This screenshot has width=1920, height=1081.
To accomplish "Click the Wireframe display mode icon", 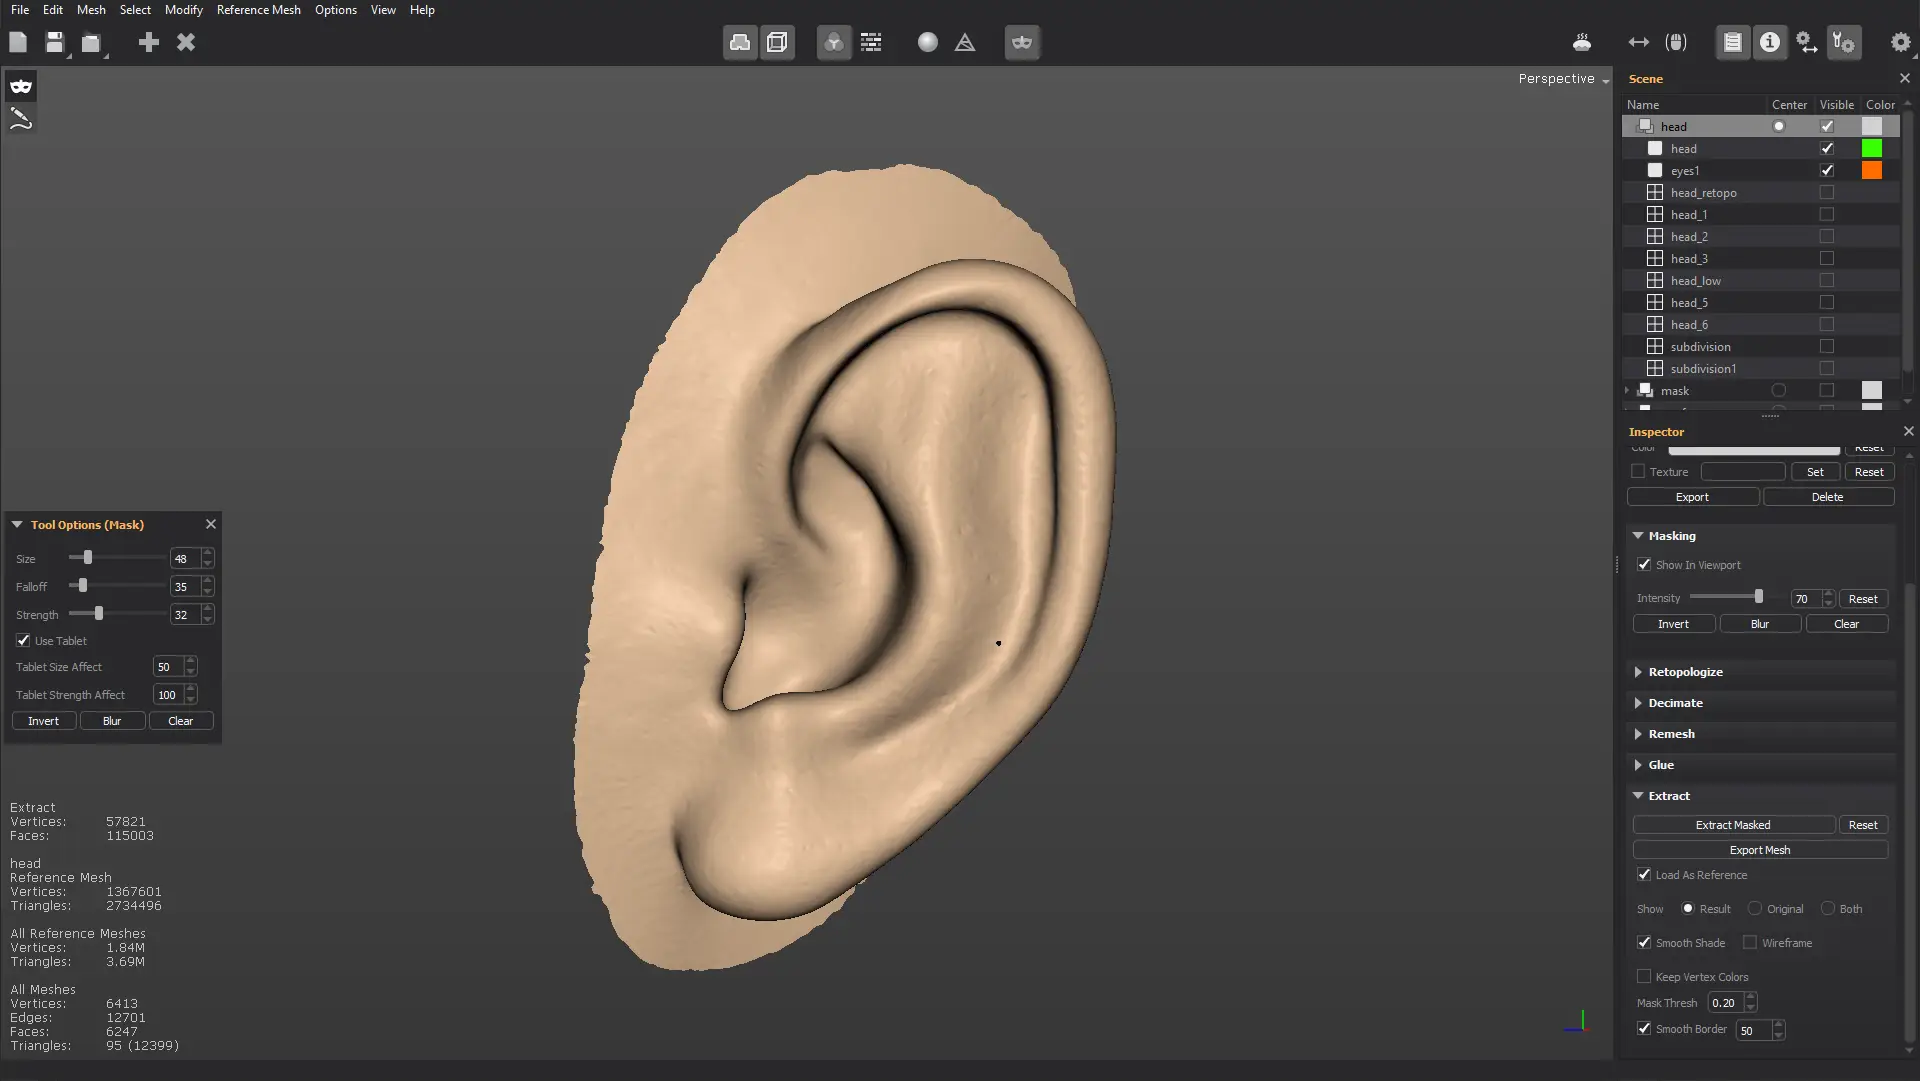I will (777, 41).
